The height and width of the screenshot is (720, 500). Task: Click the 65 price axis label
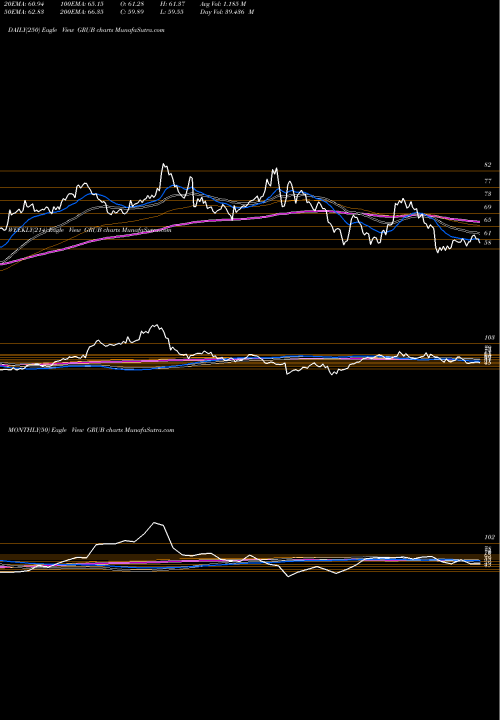point(488,220)
